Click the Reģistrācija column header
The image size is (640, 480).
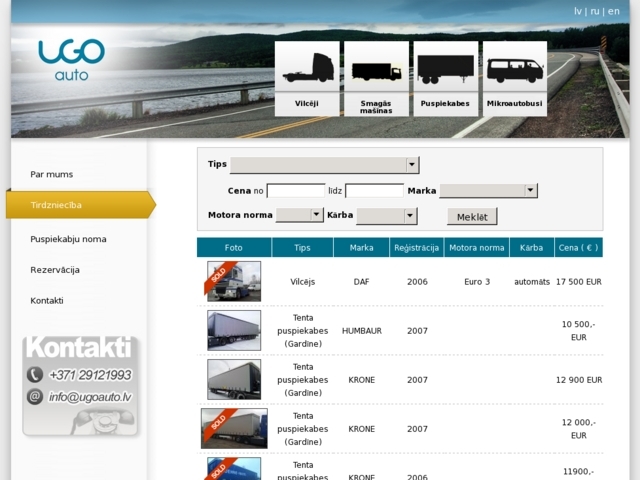pyautogui.click(x=417, y=247)
